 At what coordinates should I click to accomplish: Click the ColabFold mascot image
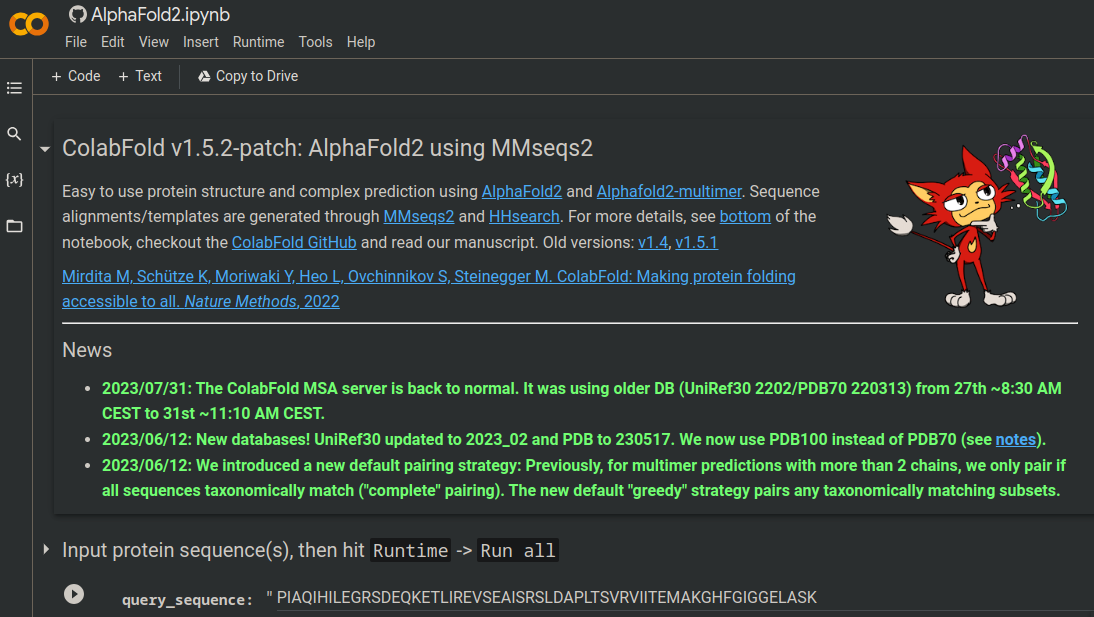coord(976,221)
